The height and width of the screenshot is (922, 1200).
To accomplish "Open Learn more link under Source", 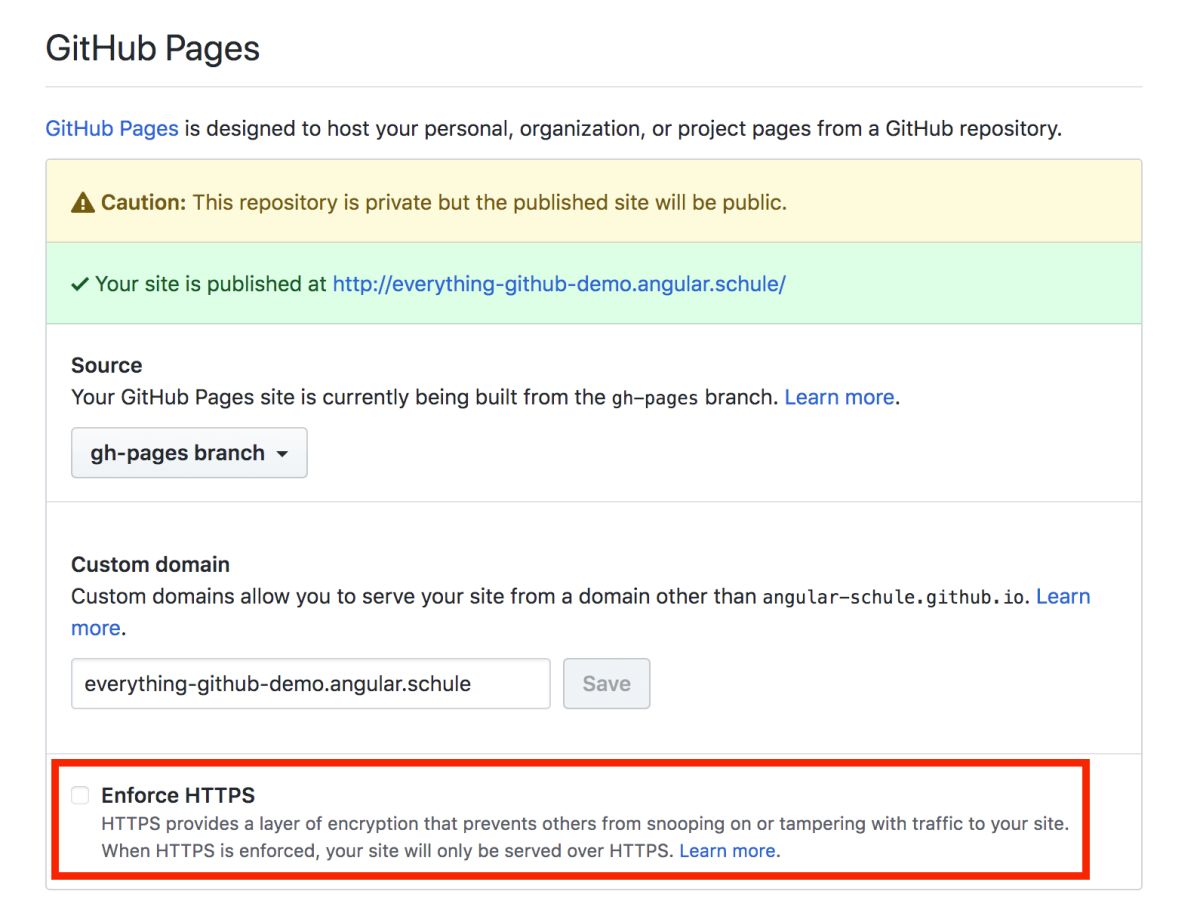I will click(839, 397).
